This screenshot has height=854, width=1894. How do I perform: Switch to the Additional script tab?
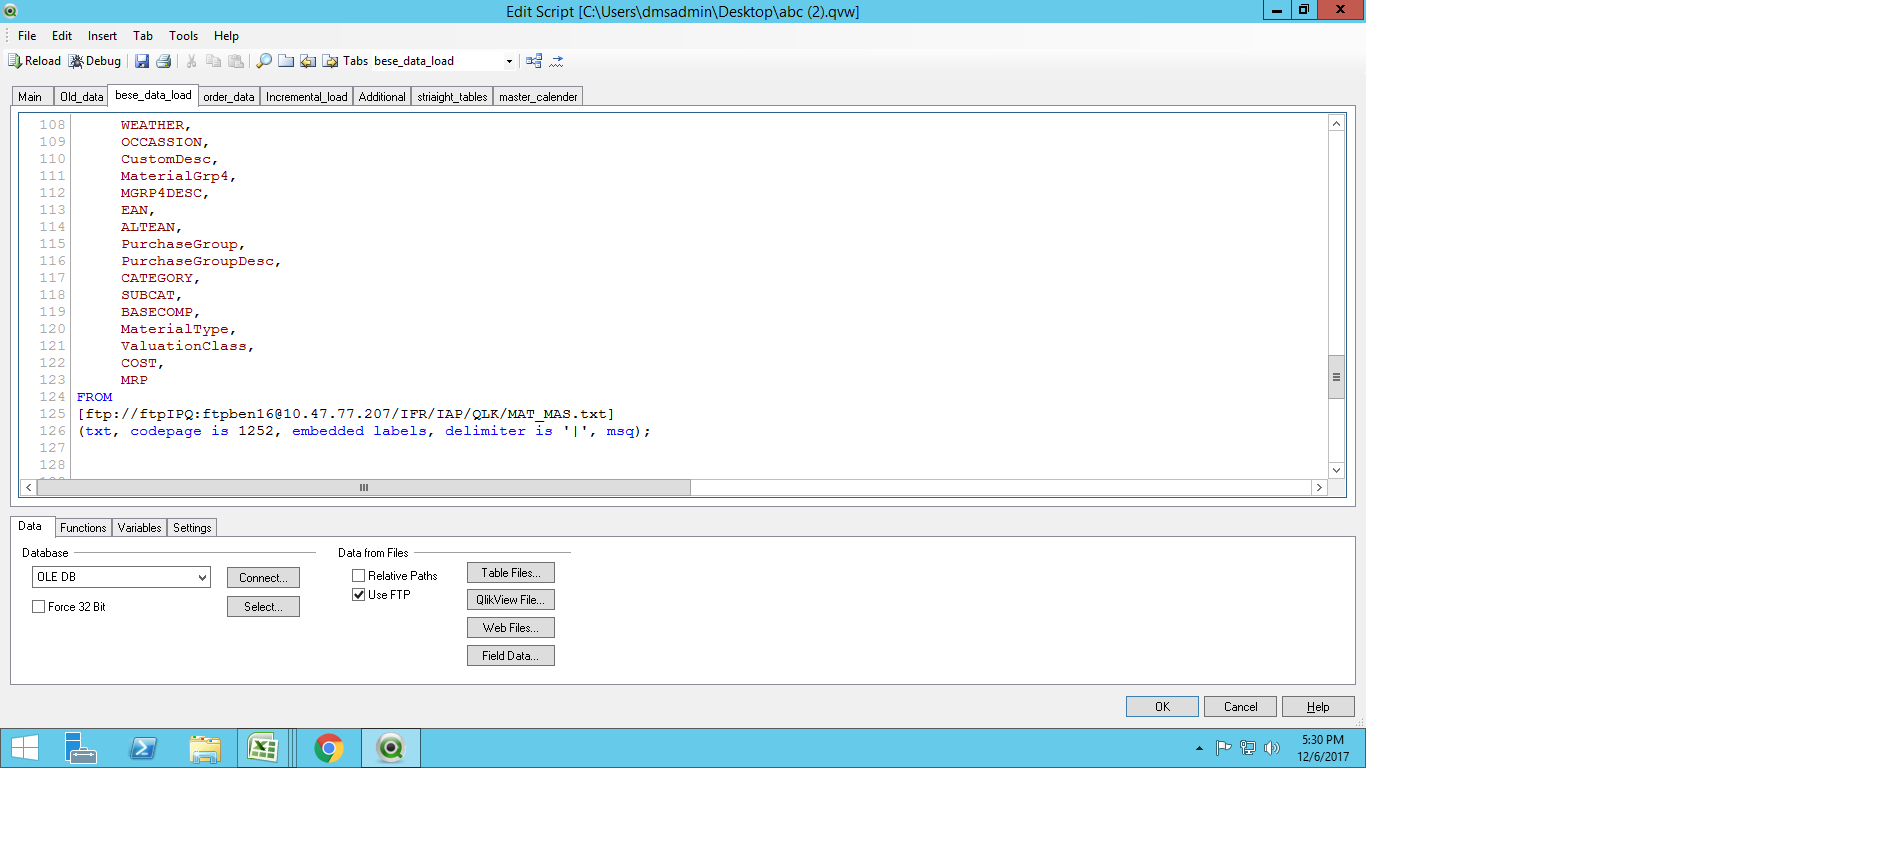pyautogui.click(x=382, y=97)
